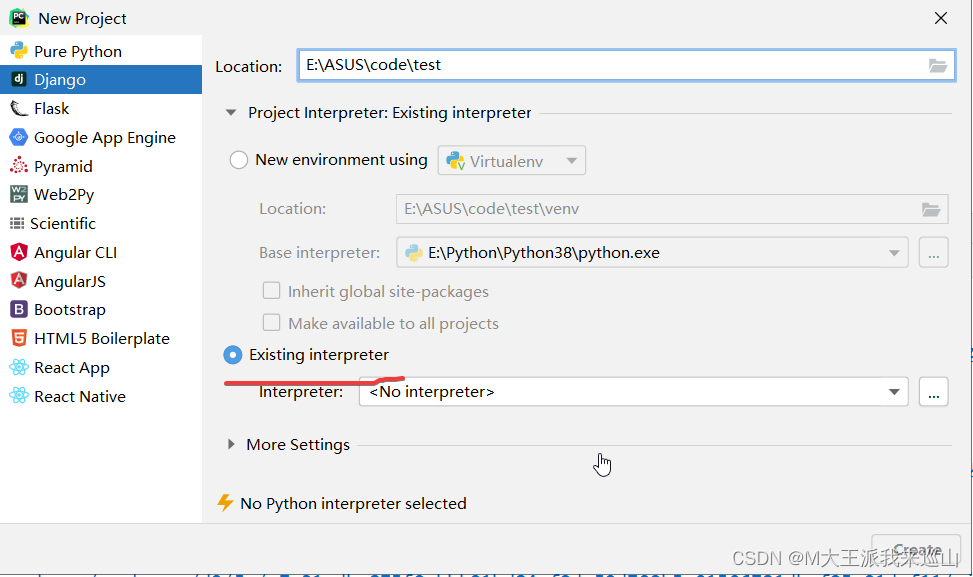Select New environment using radio button
Viewport: 973px width, 577px height.
click(x=239, y=160)
